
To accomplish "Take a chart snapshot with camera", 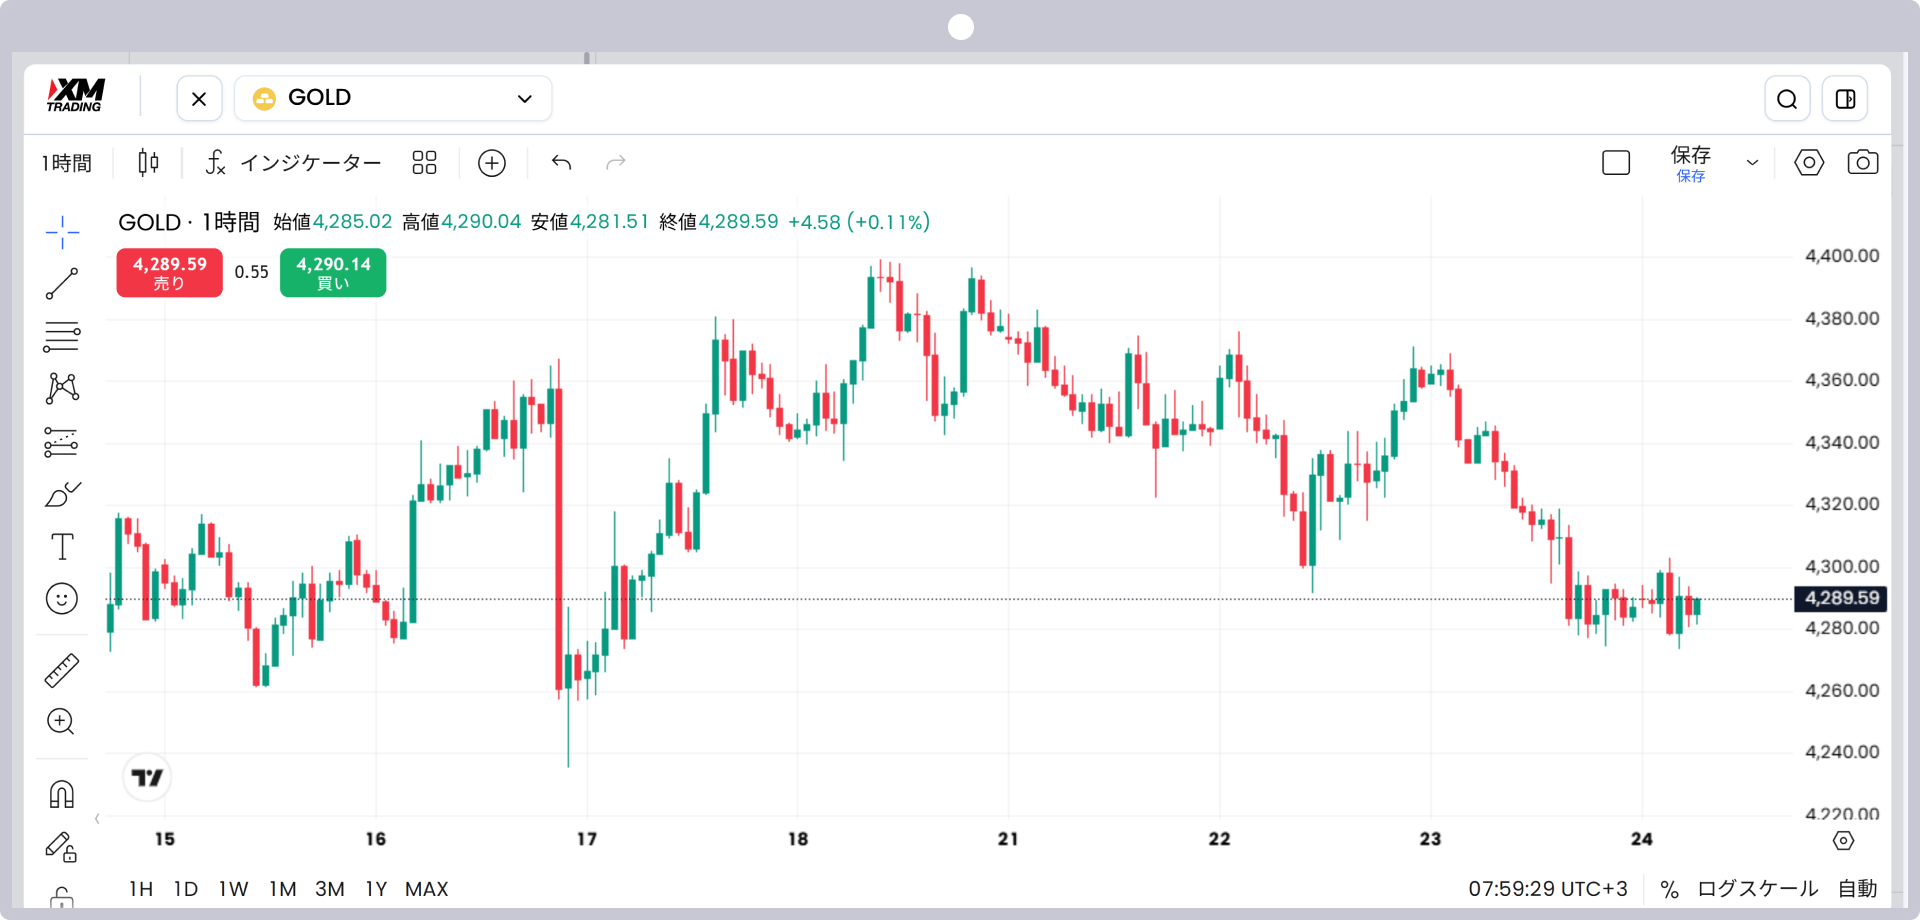I will pyautogui.click(x=1863, y=162).
